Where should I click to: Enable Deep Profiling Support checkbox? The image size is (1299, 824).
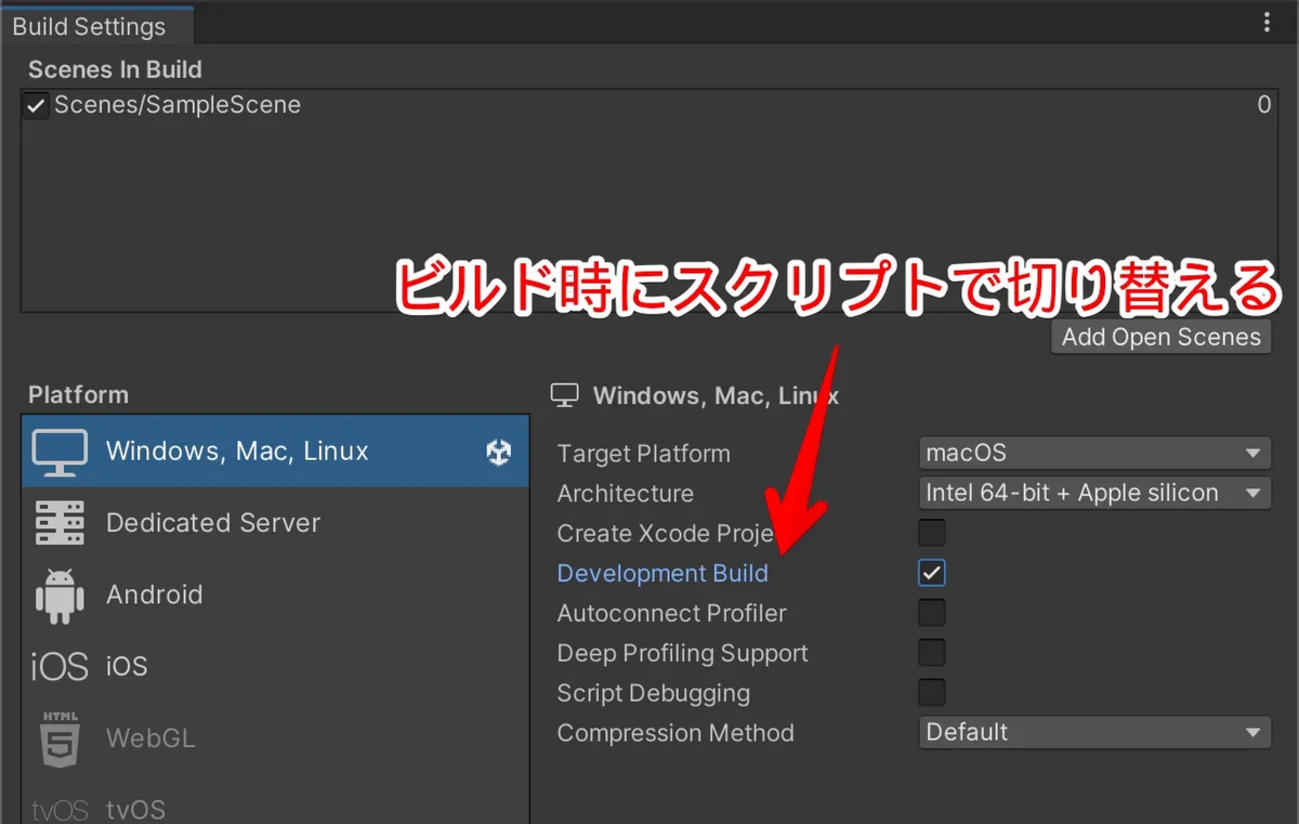[x=931, y=653]
